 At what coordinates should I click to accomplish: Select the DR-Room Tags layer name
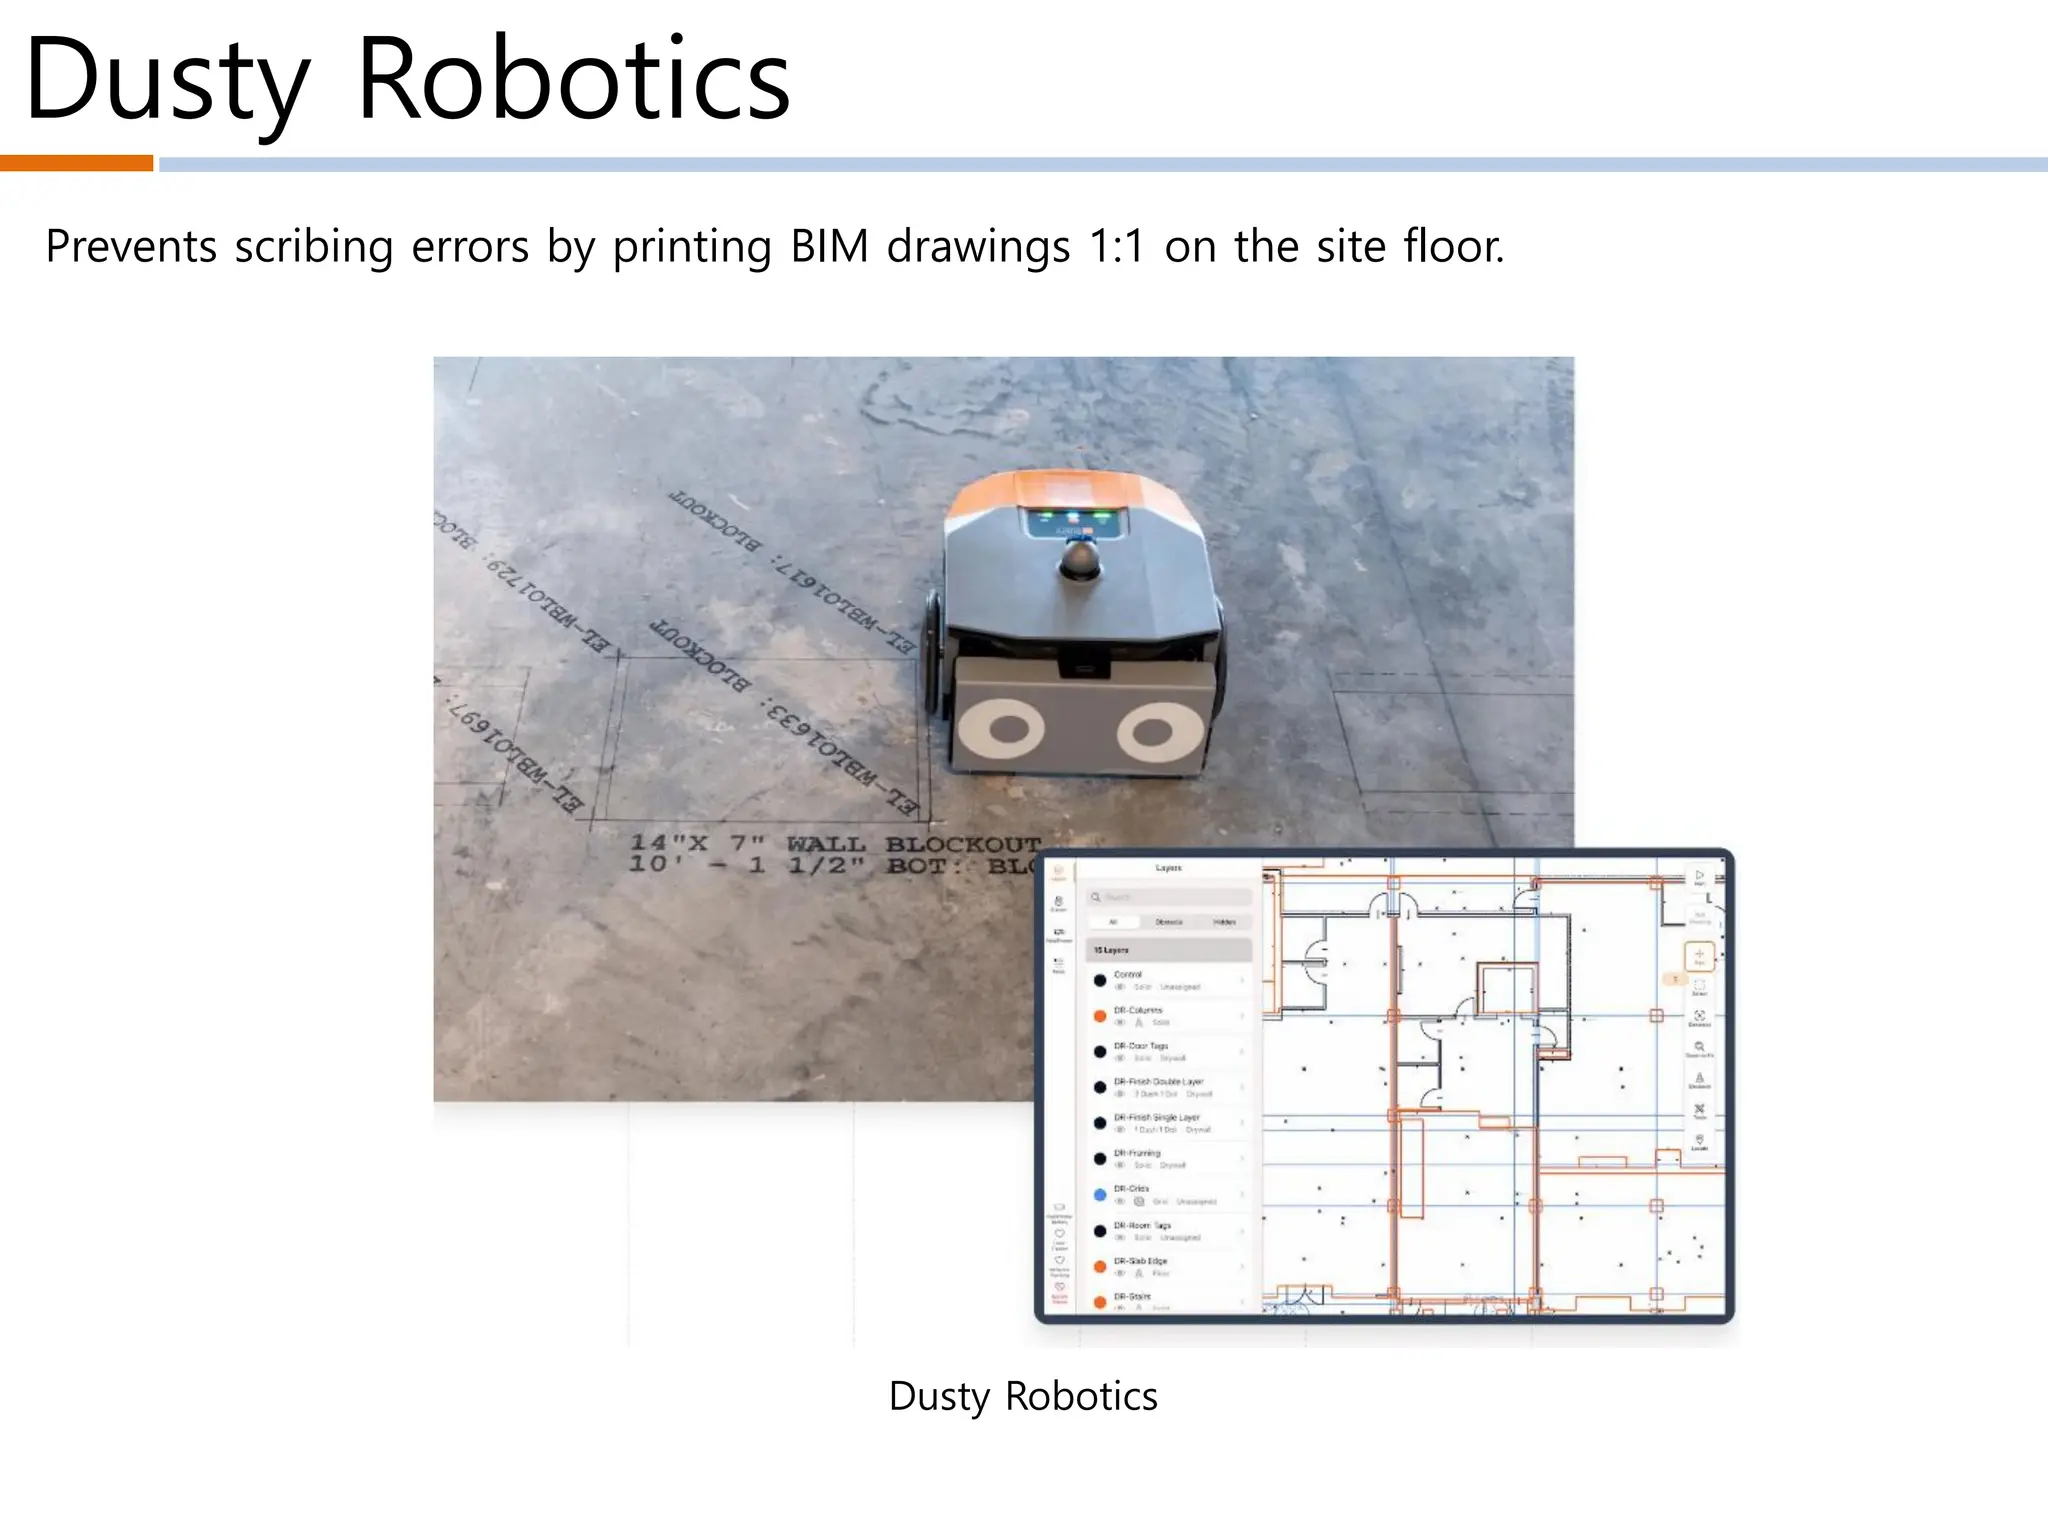click(x=1142, y=1225)
